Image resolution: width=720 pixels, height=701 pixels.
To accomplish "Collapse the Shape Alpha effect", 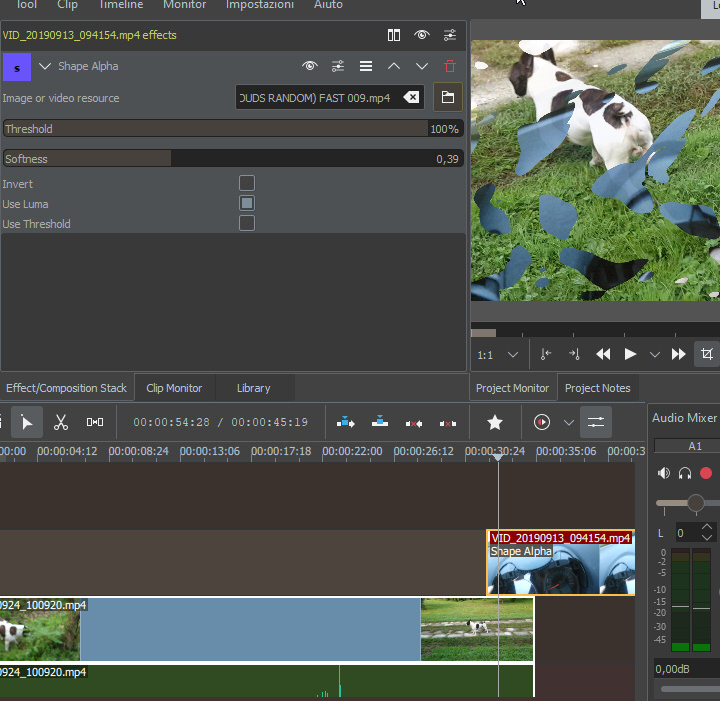I will coord(45,67).
